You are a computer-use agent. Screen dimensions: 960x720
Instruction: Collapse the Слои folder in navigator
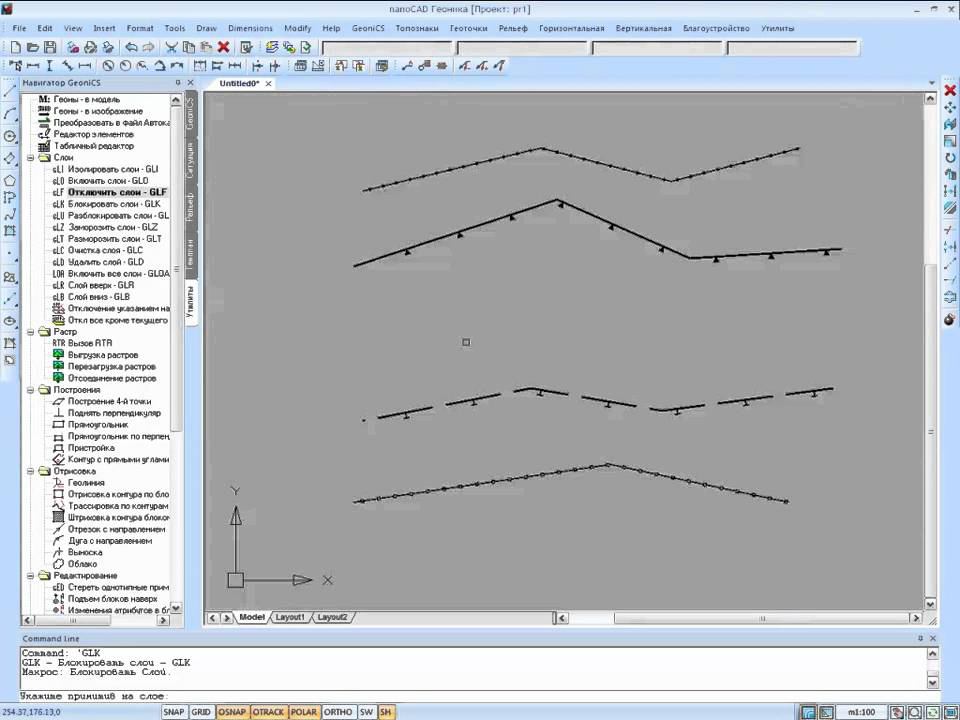[30, 157]
